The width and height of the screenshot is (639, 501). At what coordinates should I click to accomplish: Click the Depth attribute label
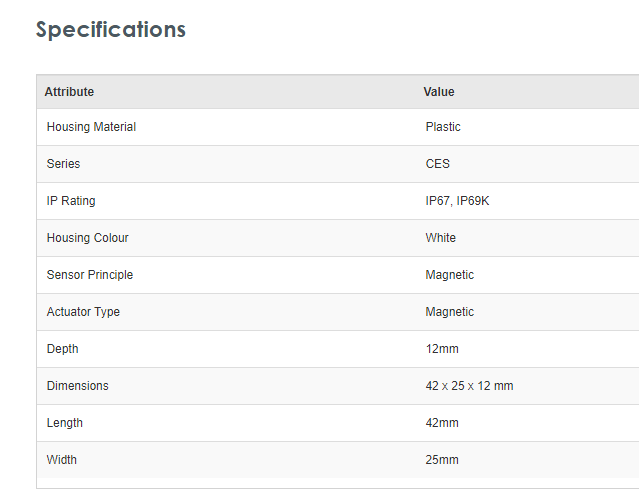pos(62,349)
